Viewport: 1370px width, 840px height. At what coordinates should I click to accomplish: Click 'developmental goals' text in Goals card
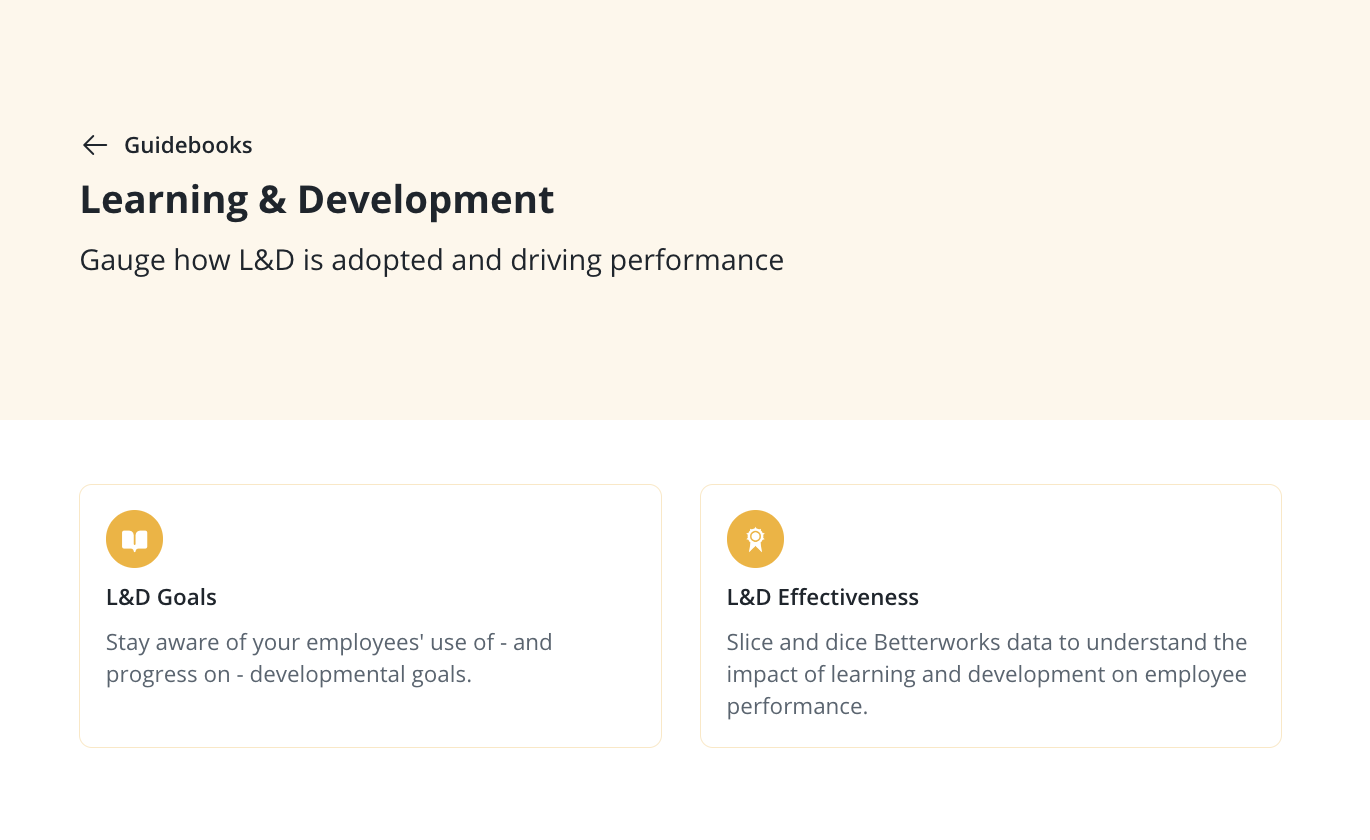click(360, 674)
